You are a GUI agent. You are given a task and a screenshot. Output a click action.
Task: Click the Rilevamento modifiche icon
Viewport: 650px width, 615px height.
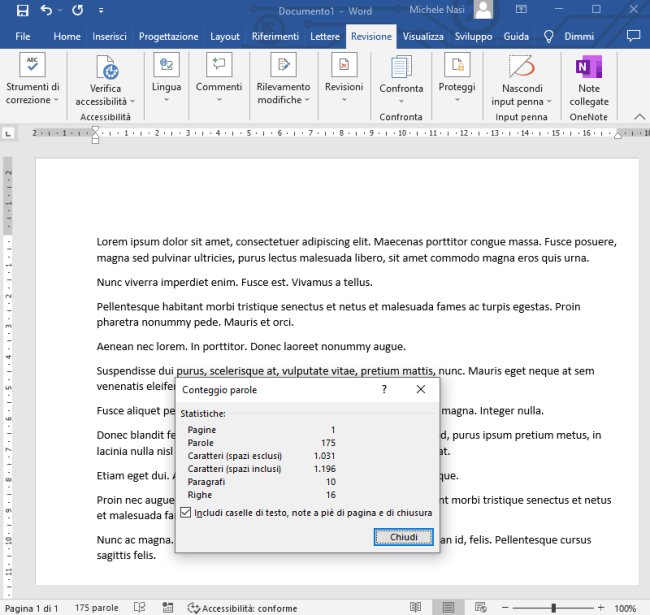pos(284,65)
